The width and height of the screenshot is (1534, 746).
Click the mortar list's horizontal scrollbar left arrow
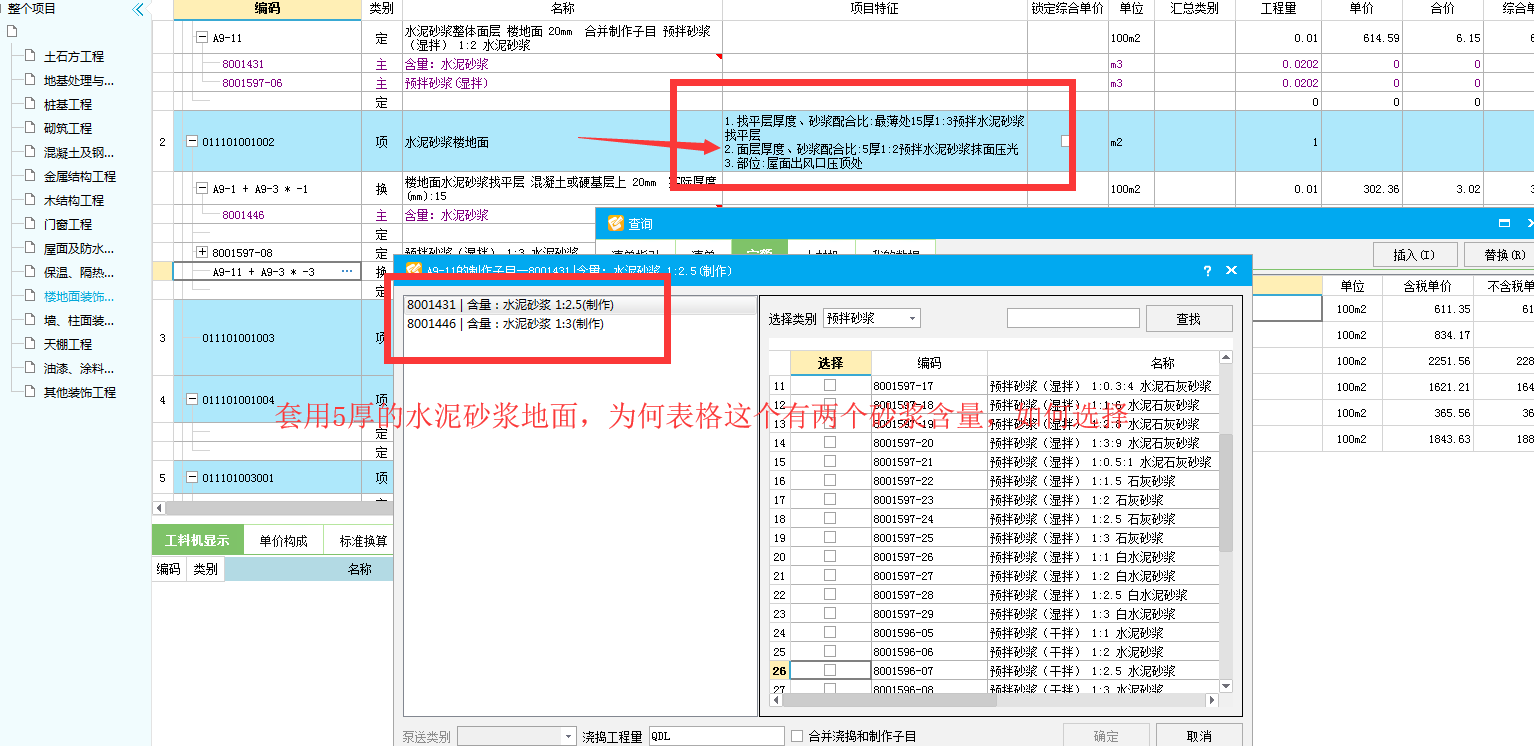(776, 700)
